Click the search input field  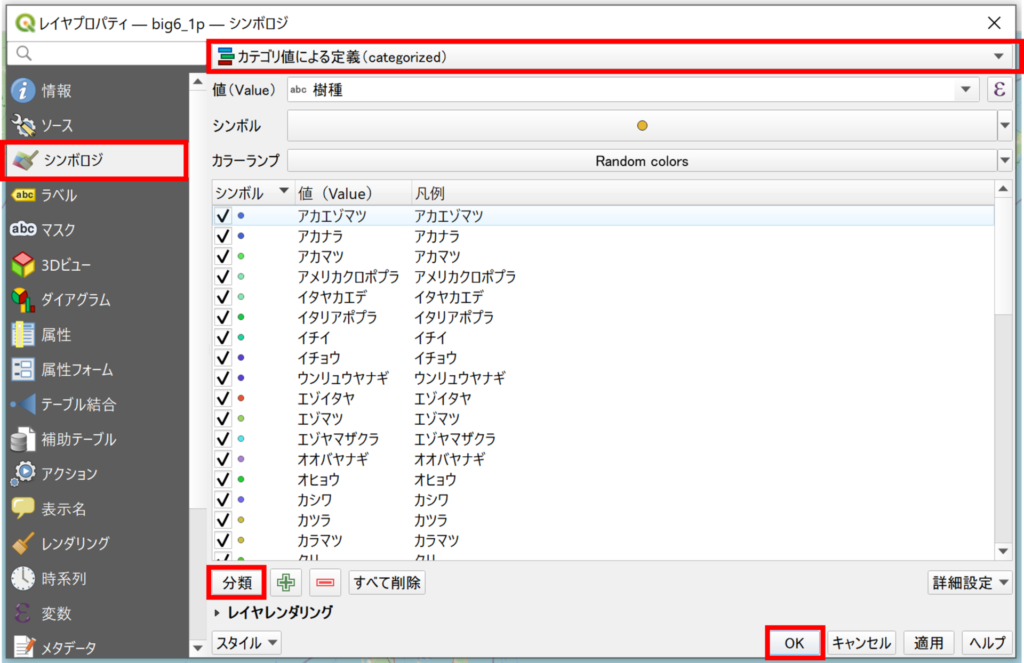106,54
